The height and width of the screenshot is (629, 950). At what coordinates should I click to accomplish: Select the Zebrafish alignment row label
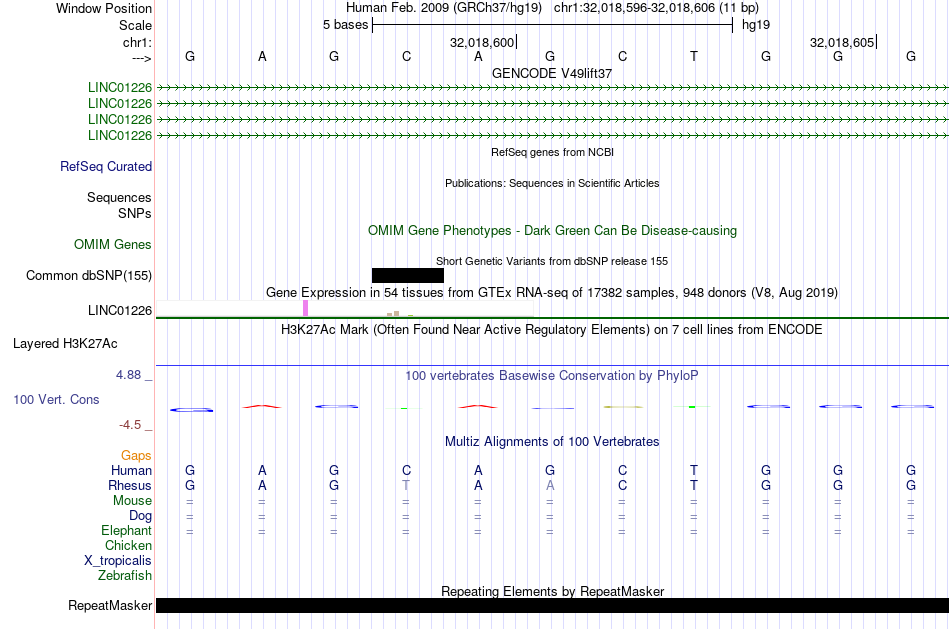[x=125, y=576]
